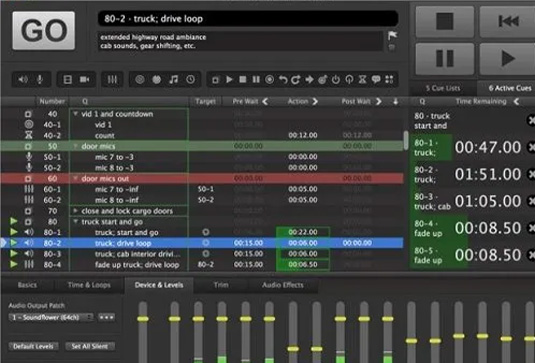The height and width of the screenshot is (363, 535).
Task: Click the speaker icon on row 80-3
Action: 29,253
